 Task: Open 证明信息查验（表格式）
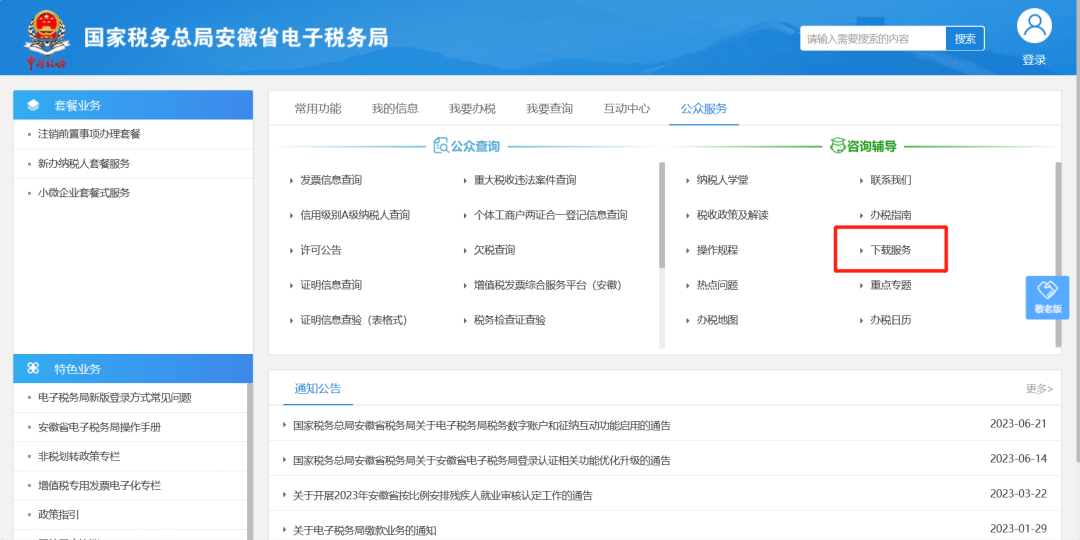pos(355,320)
